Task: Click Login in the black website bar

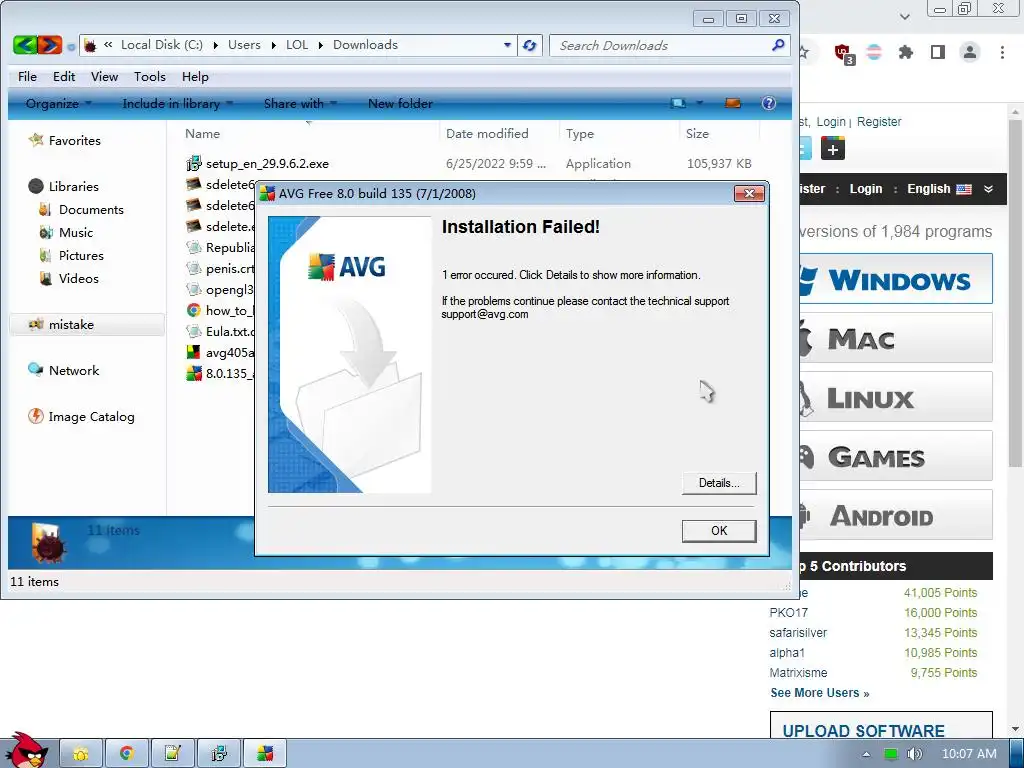Action: [866, 189]
